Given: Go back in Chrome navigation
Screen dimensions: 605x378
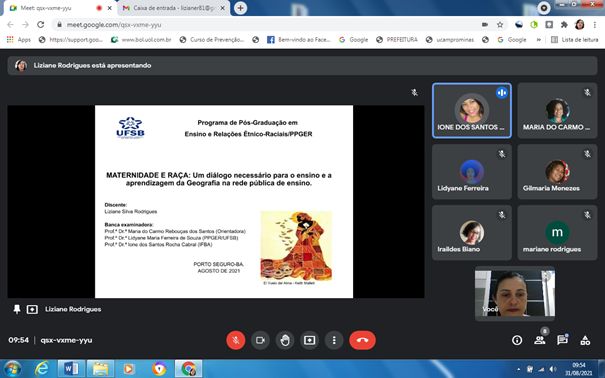Looking at the screenshot, I should pyautogui.click(x=10, y=25).
